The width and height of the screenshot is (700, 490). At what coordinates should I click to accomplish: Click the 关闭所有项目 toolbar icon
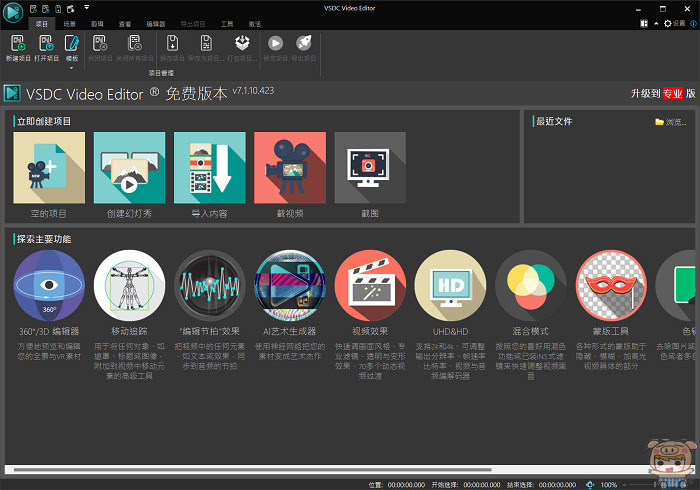[135, 43]
